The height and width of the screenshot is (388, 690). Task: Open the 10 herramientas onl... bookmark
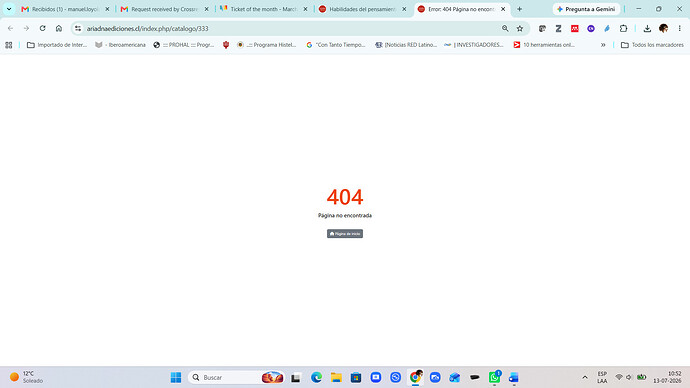click(544, 45)
